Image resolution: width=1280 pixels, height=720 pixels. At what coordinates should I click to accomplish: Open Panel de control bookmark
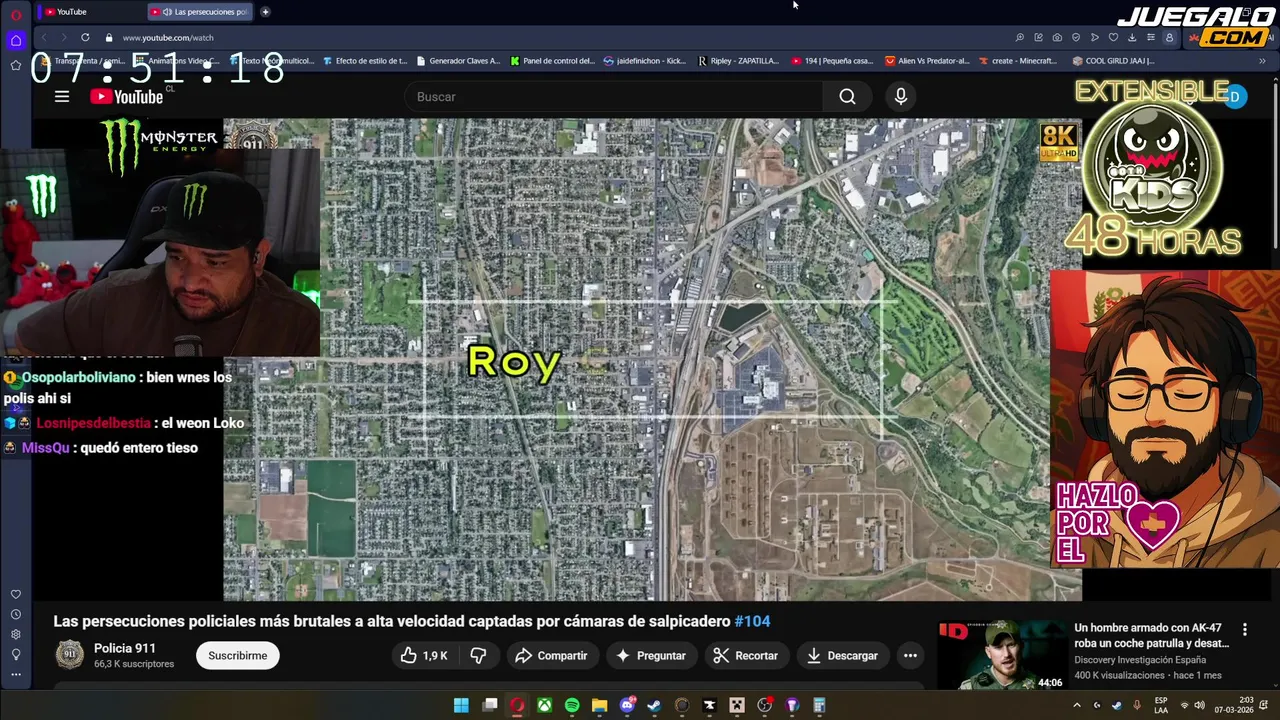point(552,61)
